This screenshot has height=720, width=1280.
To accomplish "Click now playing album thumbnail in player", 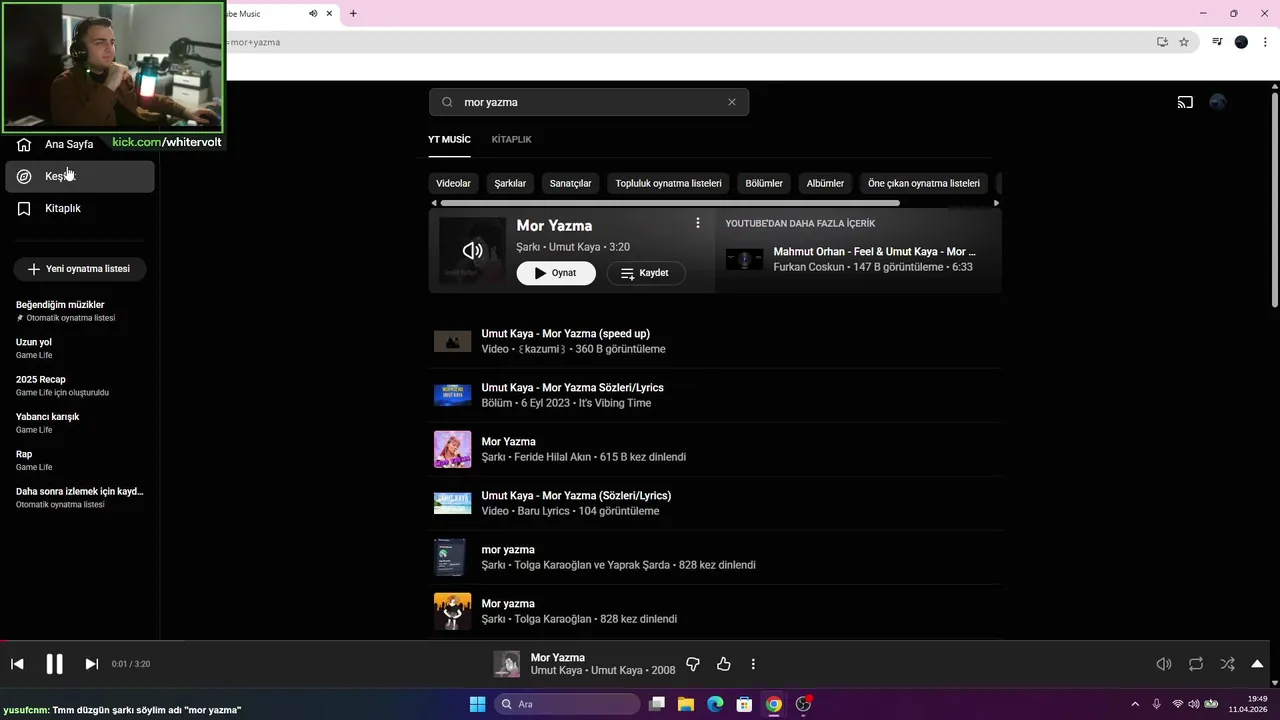I will [507, 664].
